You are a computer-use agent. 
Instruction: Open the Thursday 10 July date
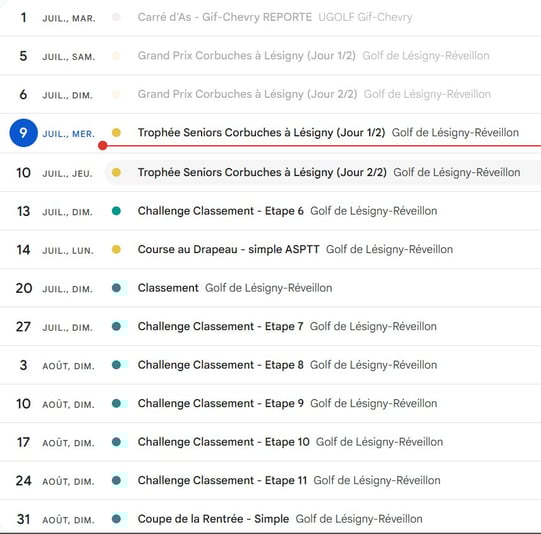coord(23,172)
